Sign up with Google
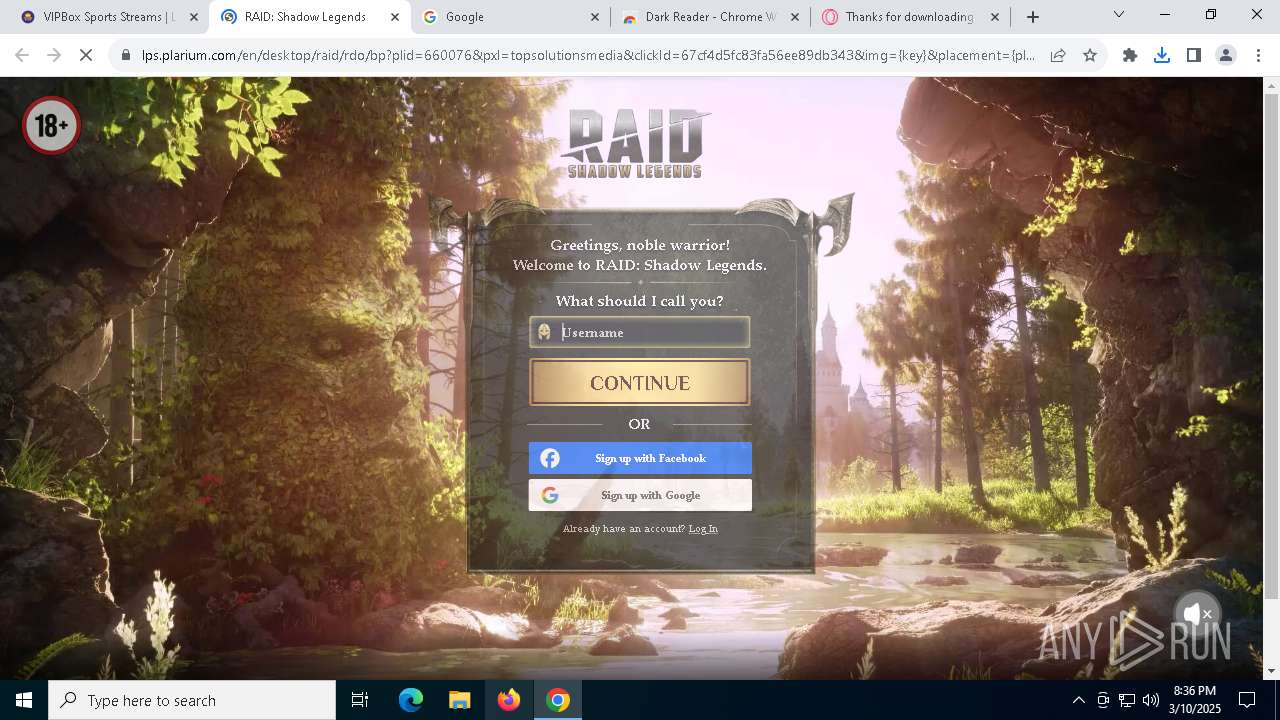Image resolution: width=1280 pixels, height=720 pixels. (640, 495)
